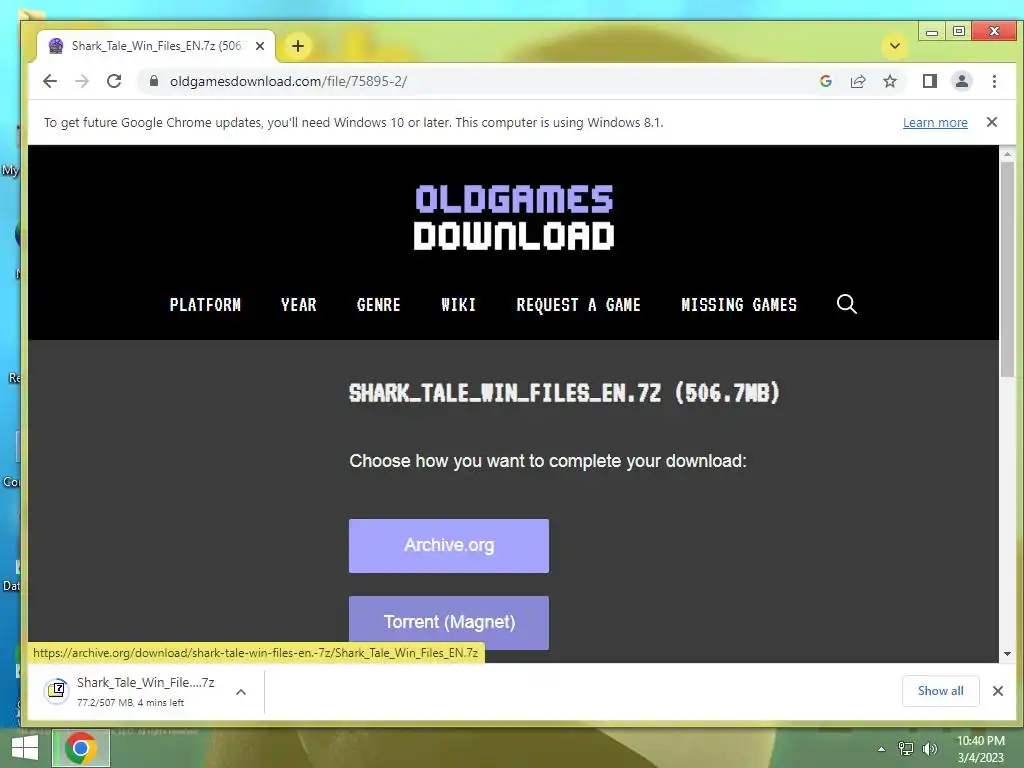
Task: Click Show all downloads
Action: pos(940,691)
